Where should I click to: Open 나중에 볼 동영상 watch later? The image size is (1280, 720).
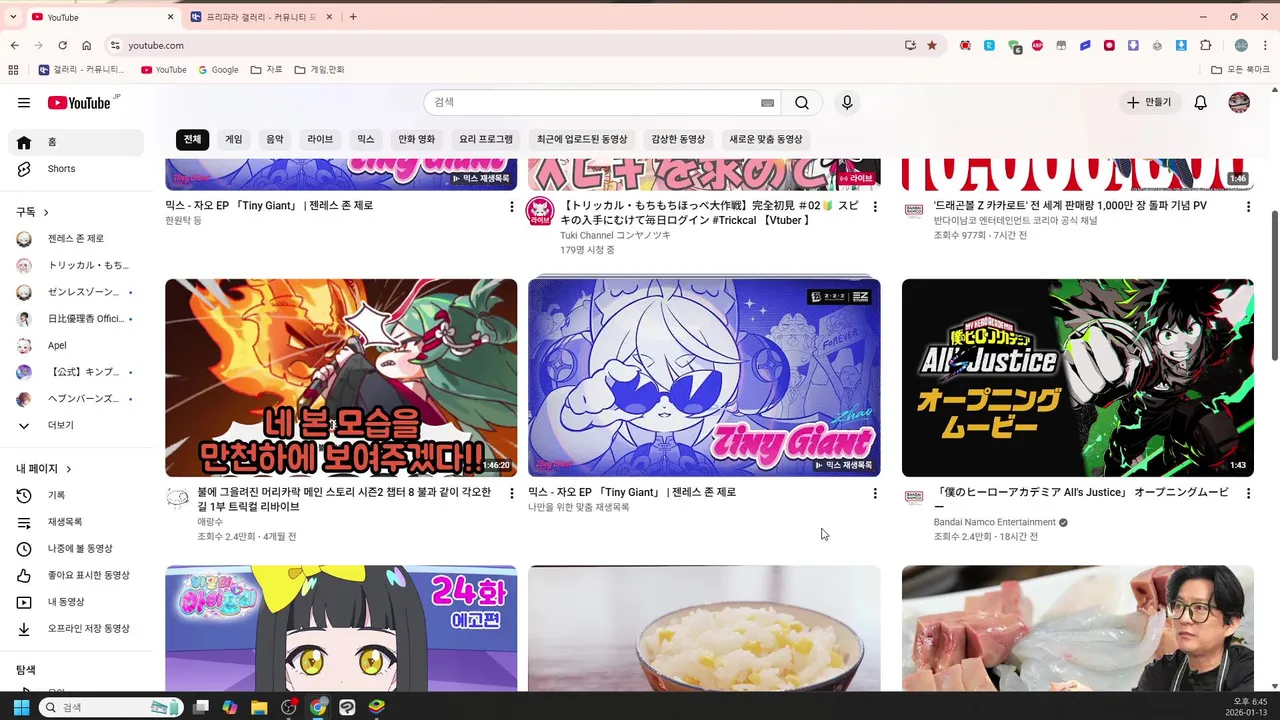click(76, 548)
